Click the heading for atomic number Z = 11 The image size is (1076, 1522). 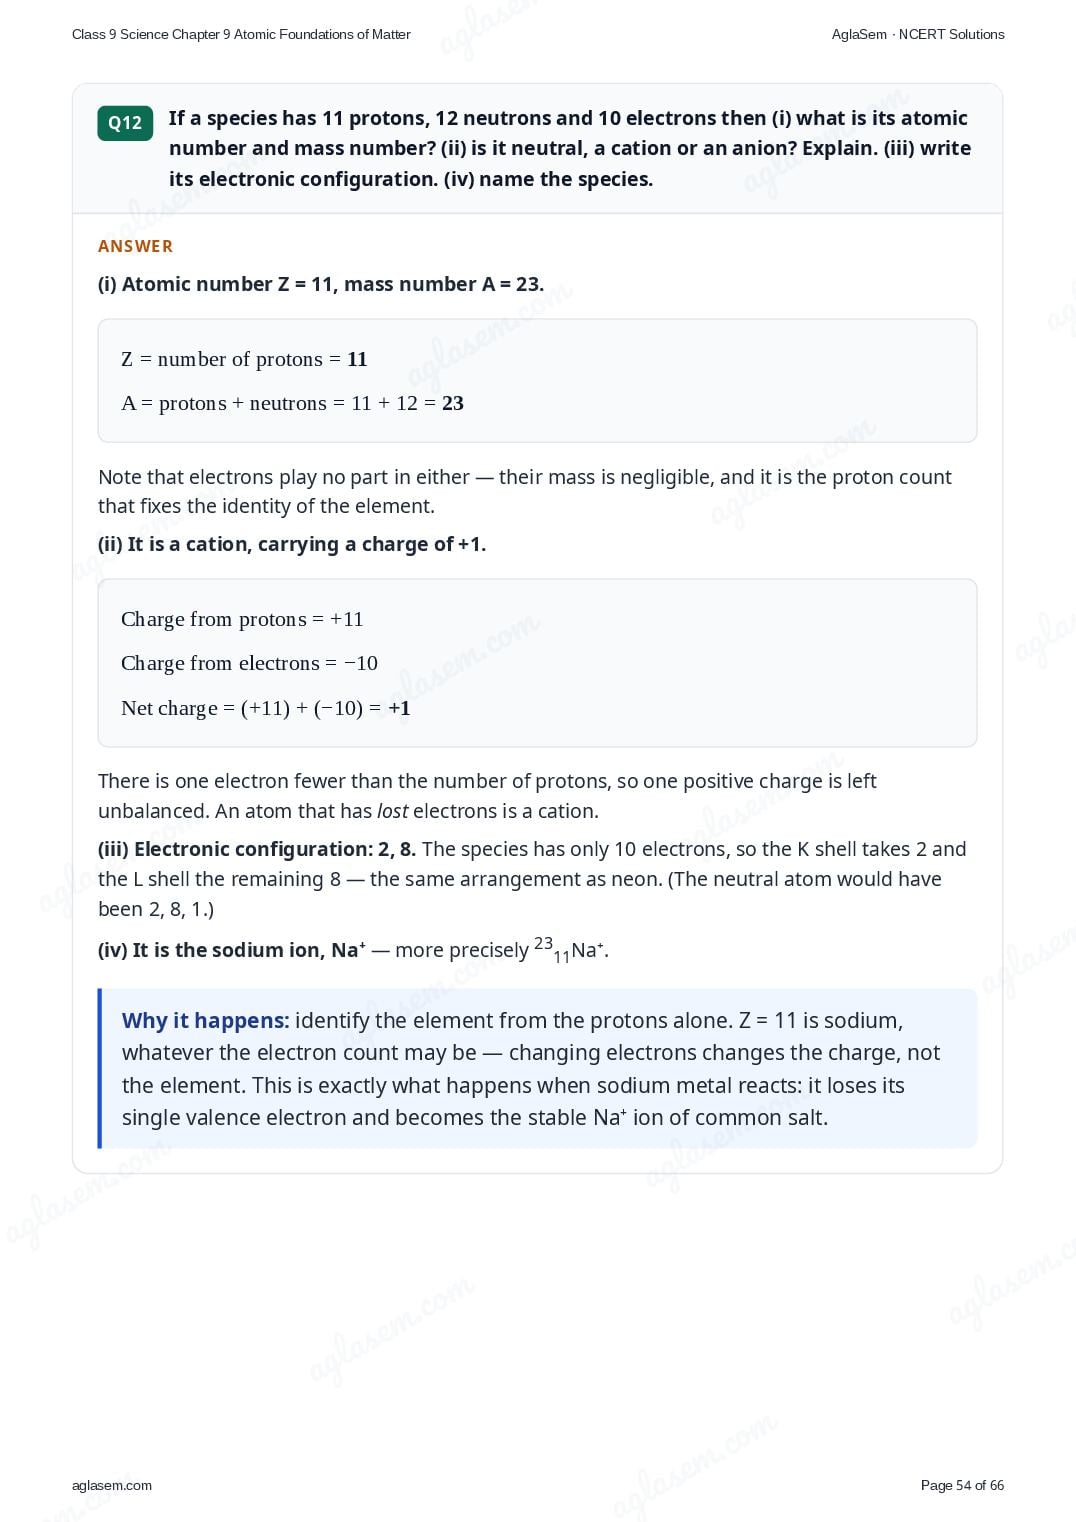[321, 284]
